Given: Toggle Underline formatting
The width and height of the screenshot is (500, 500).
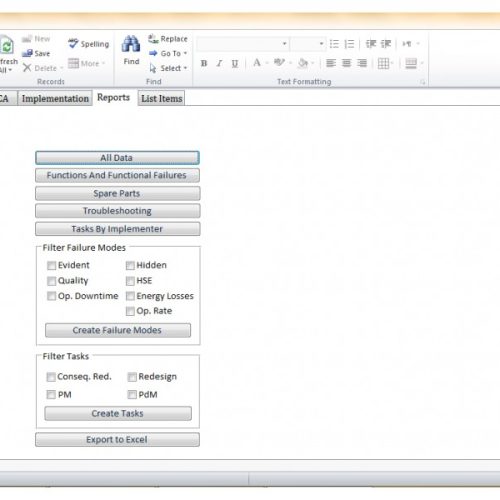Looking at the screenshot, I should (235, 63).
